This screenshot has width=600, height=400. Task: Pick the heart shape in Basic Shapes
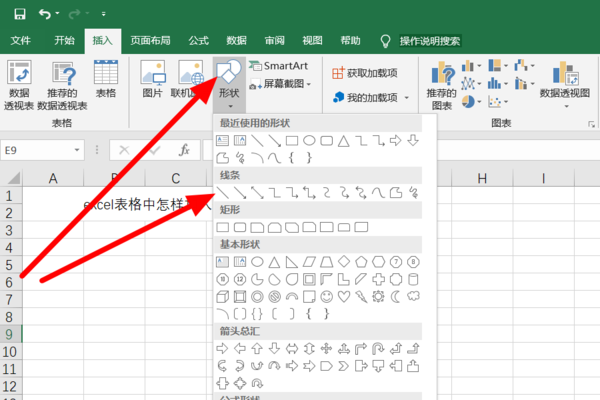pyautogui.click(x=344, y=297)
